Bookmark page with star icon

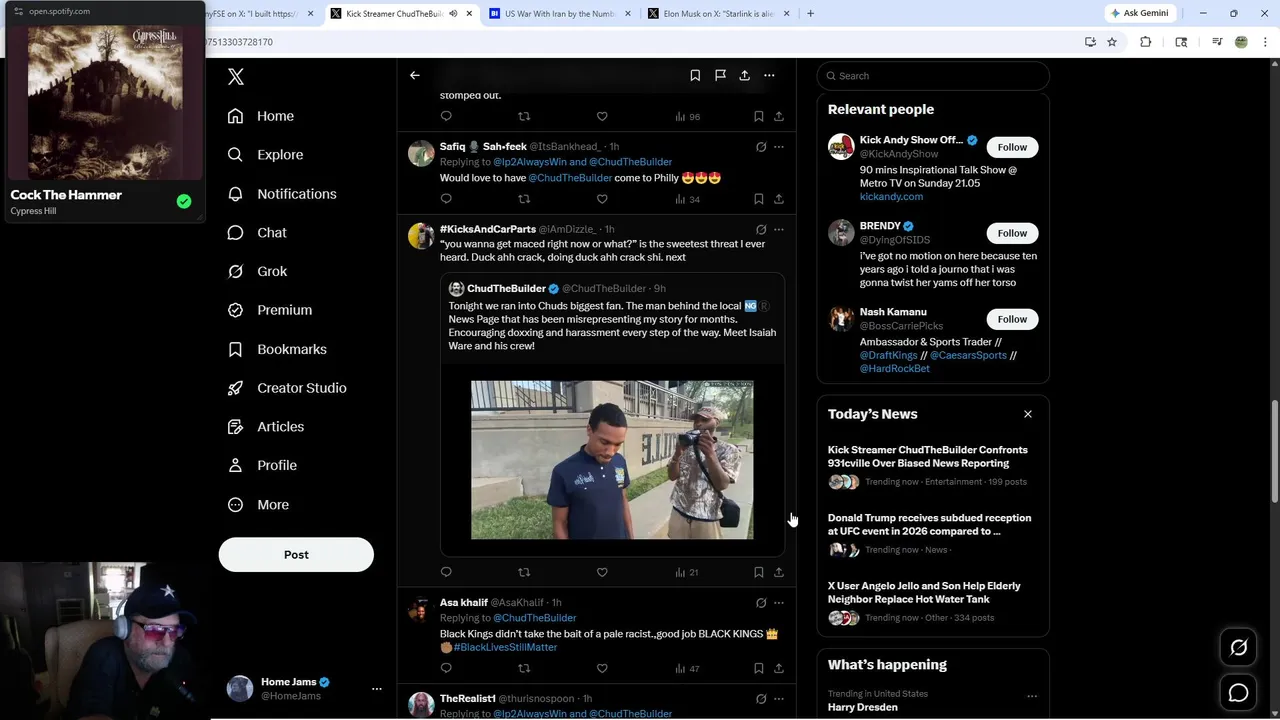(x=1112, y=42)
